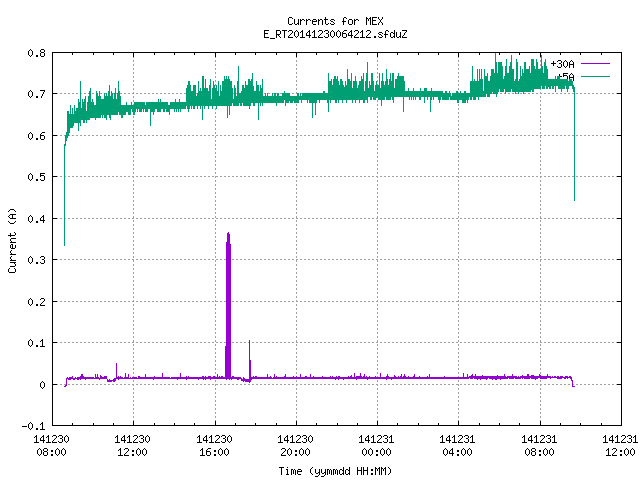Click the 141231 12:00 x-axis tick label

(620, 446)
